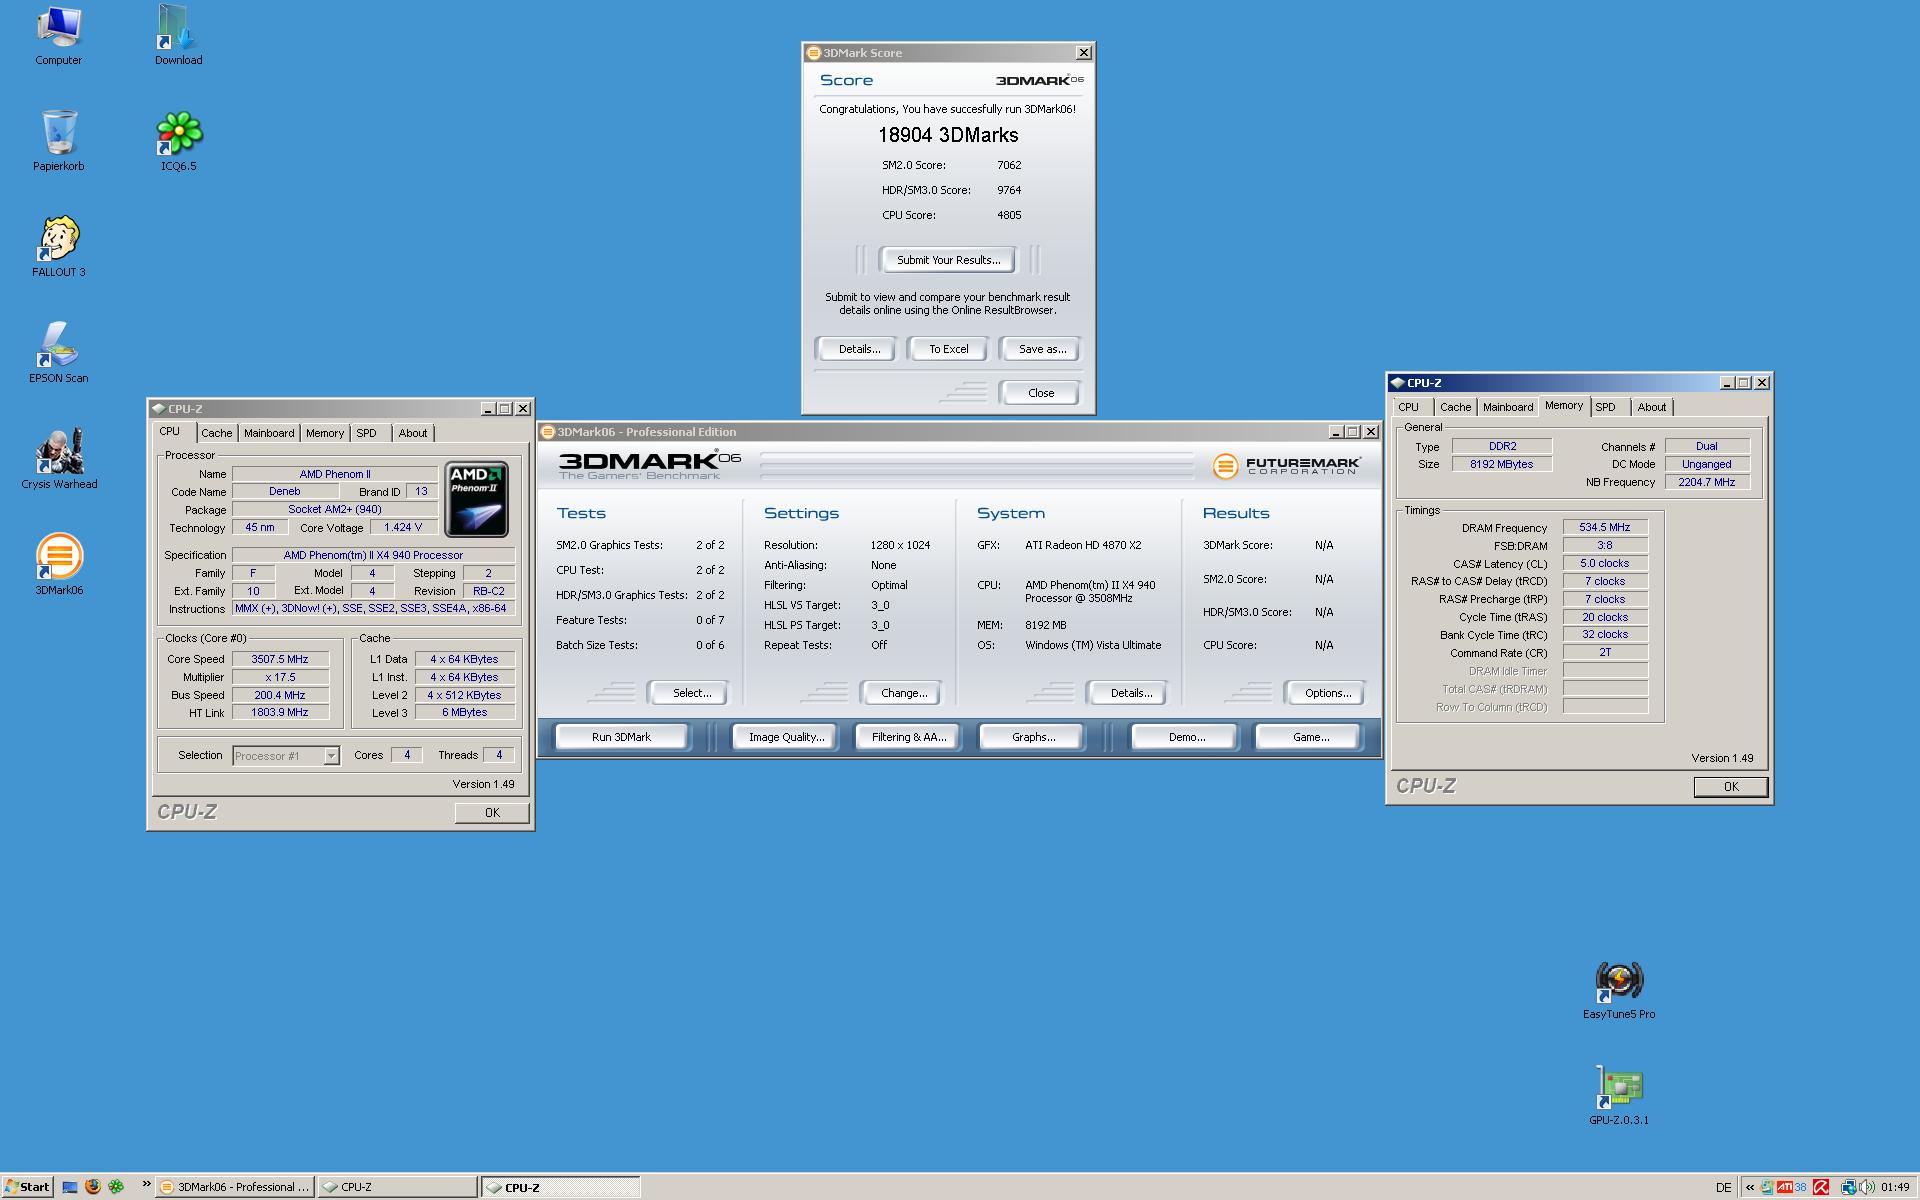Viewport: 1920px width, 1200px height.
Task: Open Cache tab in right CPU-Z window
Action: (1455, 407)
